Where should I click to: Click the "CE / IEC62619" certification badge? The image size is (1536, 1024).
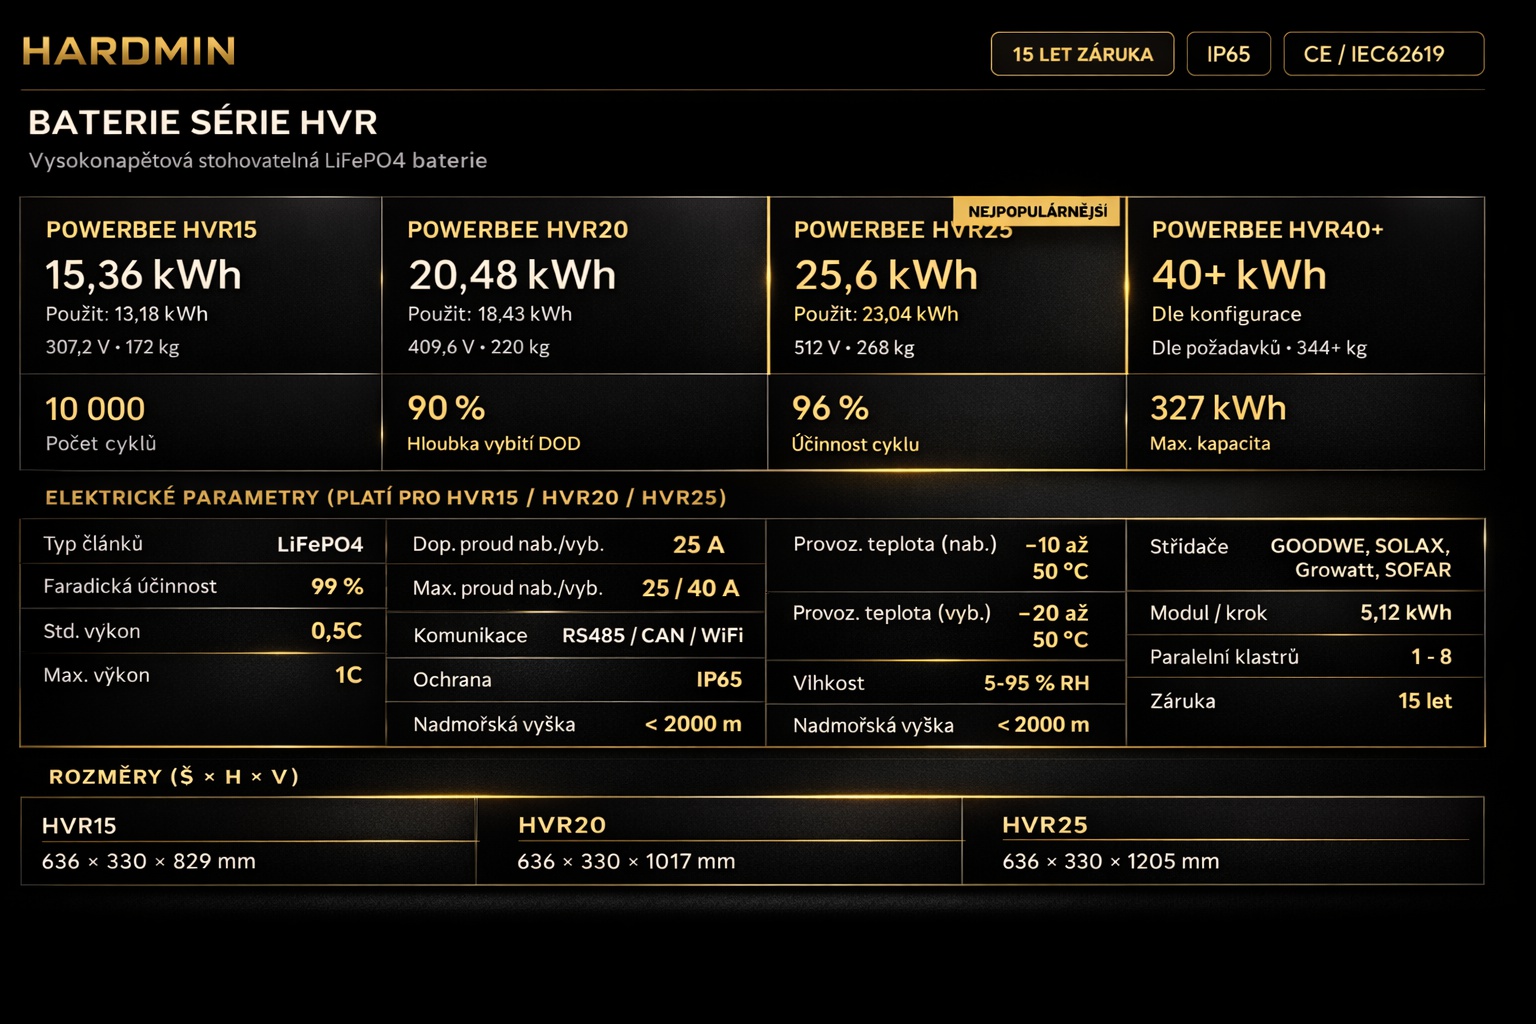[x=1383, y=54]
